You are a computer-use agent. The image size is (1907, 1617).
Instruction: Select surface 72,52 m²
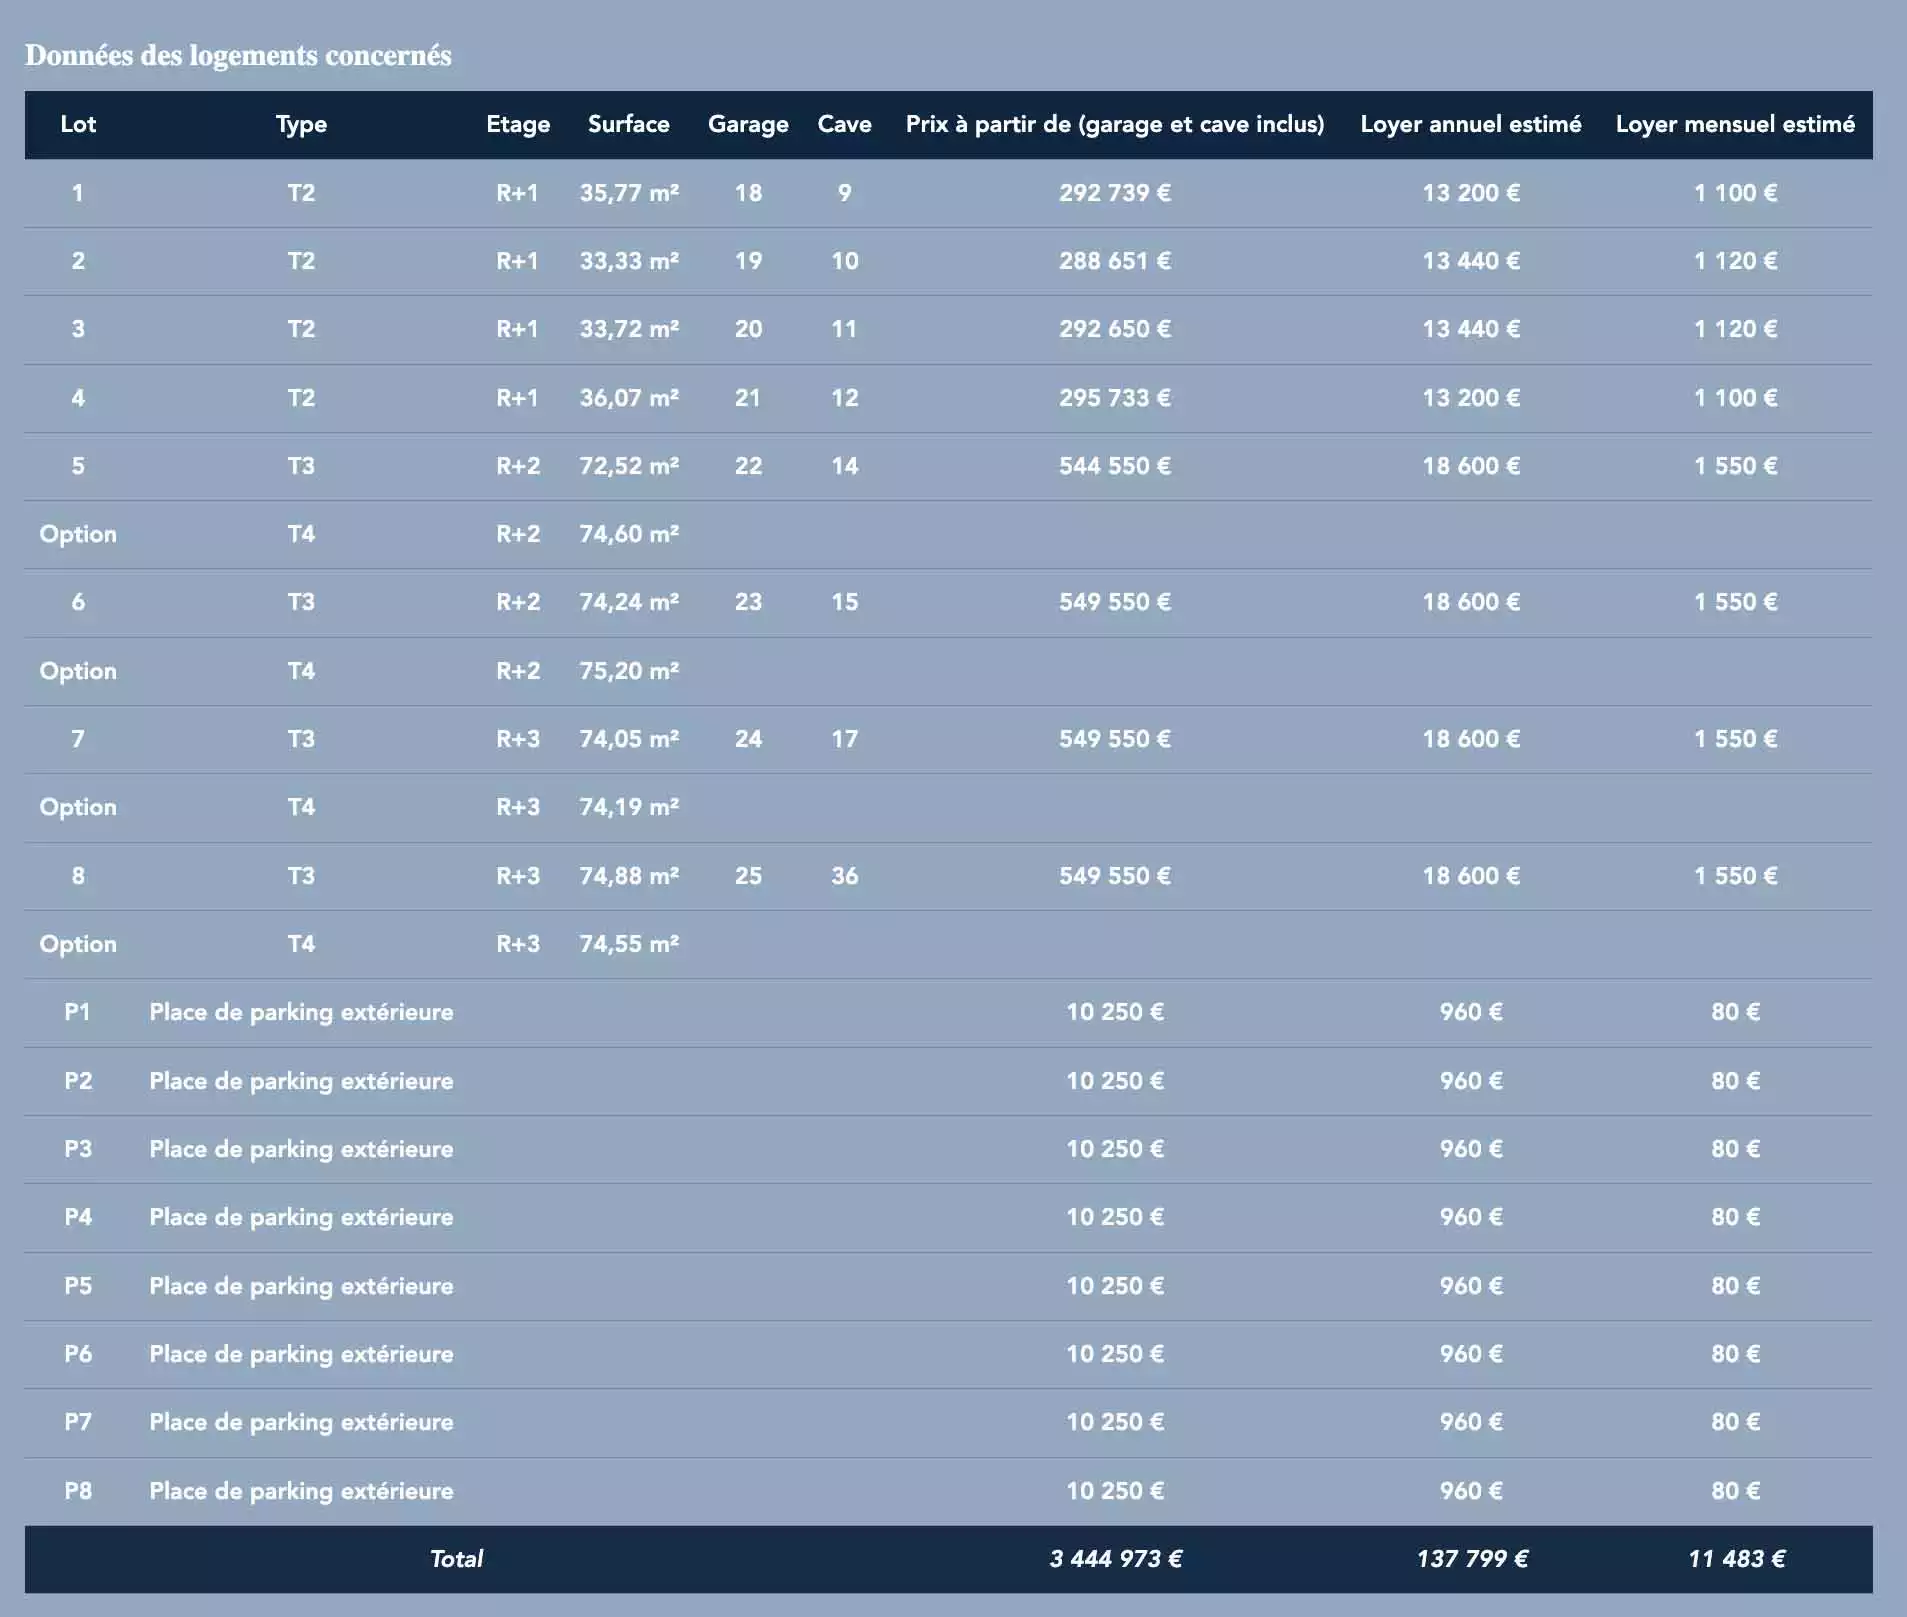[629, 466]
